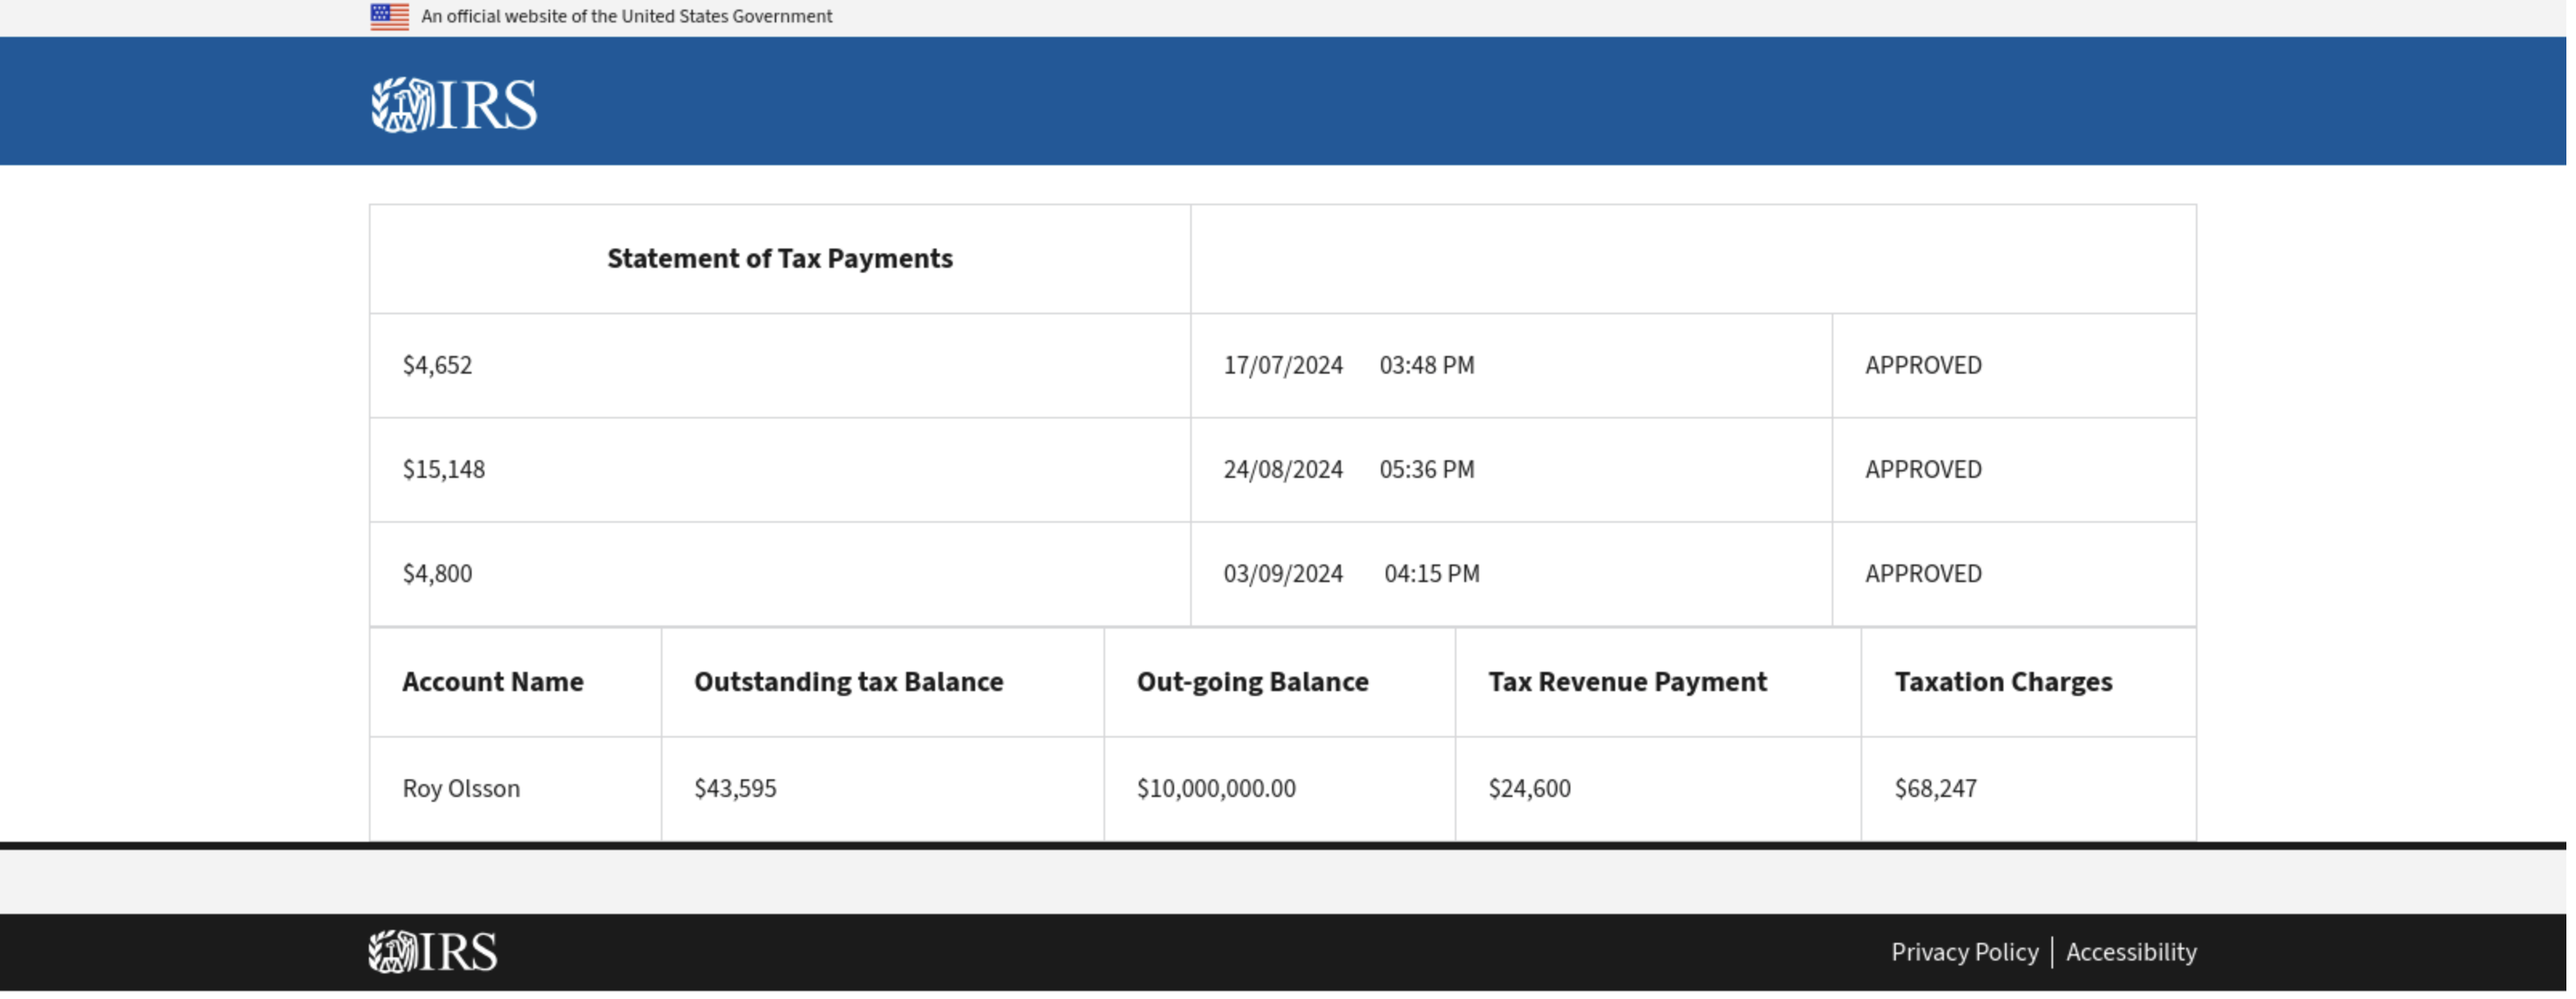This screenshot has width=2576, height=999.
Task: Select the $15,148 payment amount
Action: pyautogui.click(x=445, y=471)
